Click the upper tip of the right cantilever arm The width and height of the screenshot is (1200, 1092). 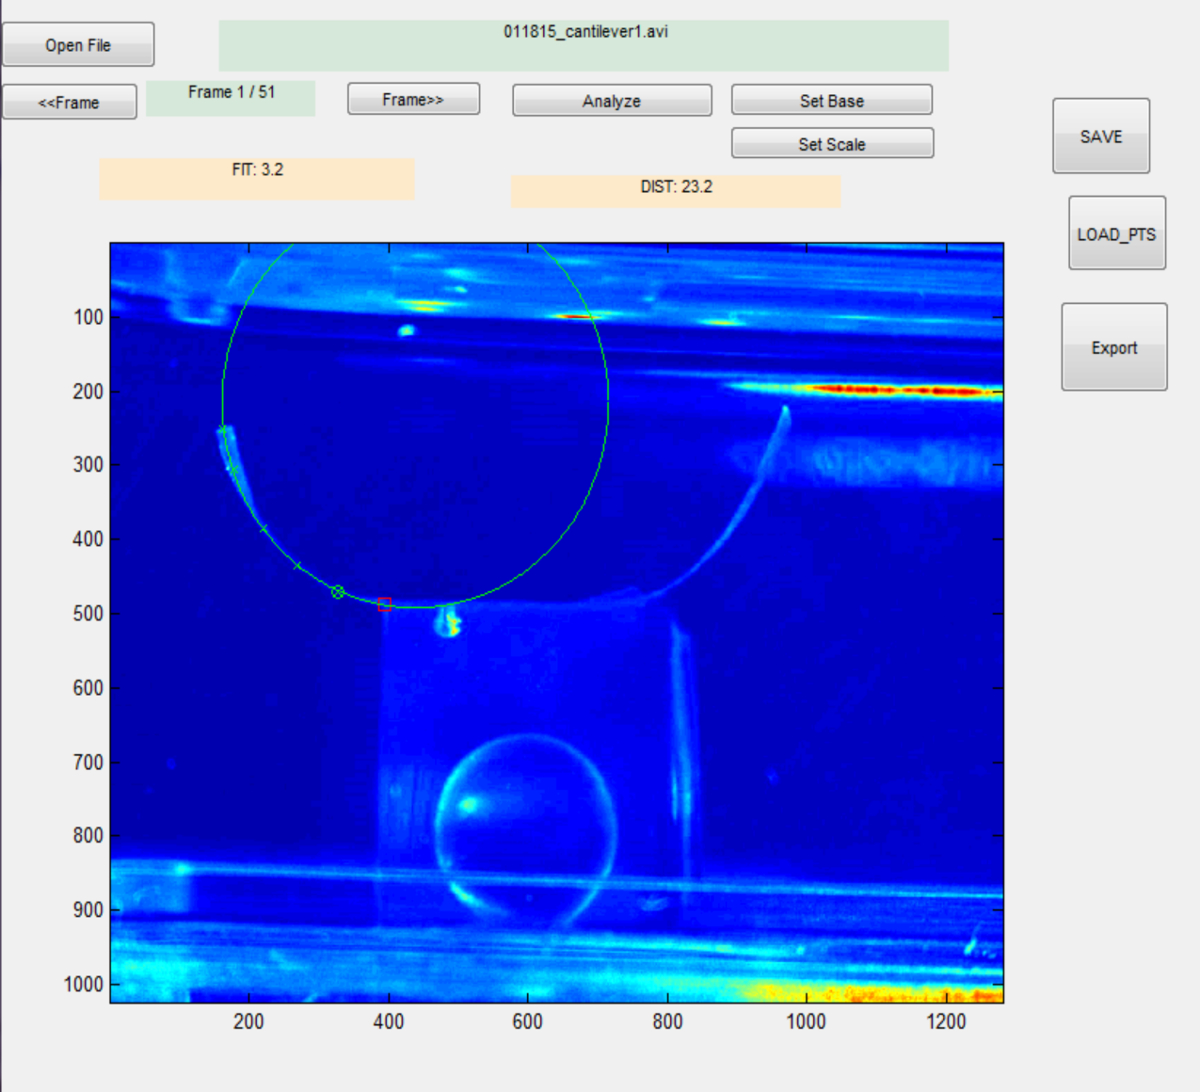coord(785,409)
